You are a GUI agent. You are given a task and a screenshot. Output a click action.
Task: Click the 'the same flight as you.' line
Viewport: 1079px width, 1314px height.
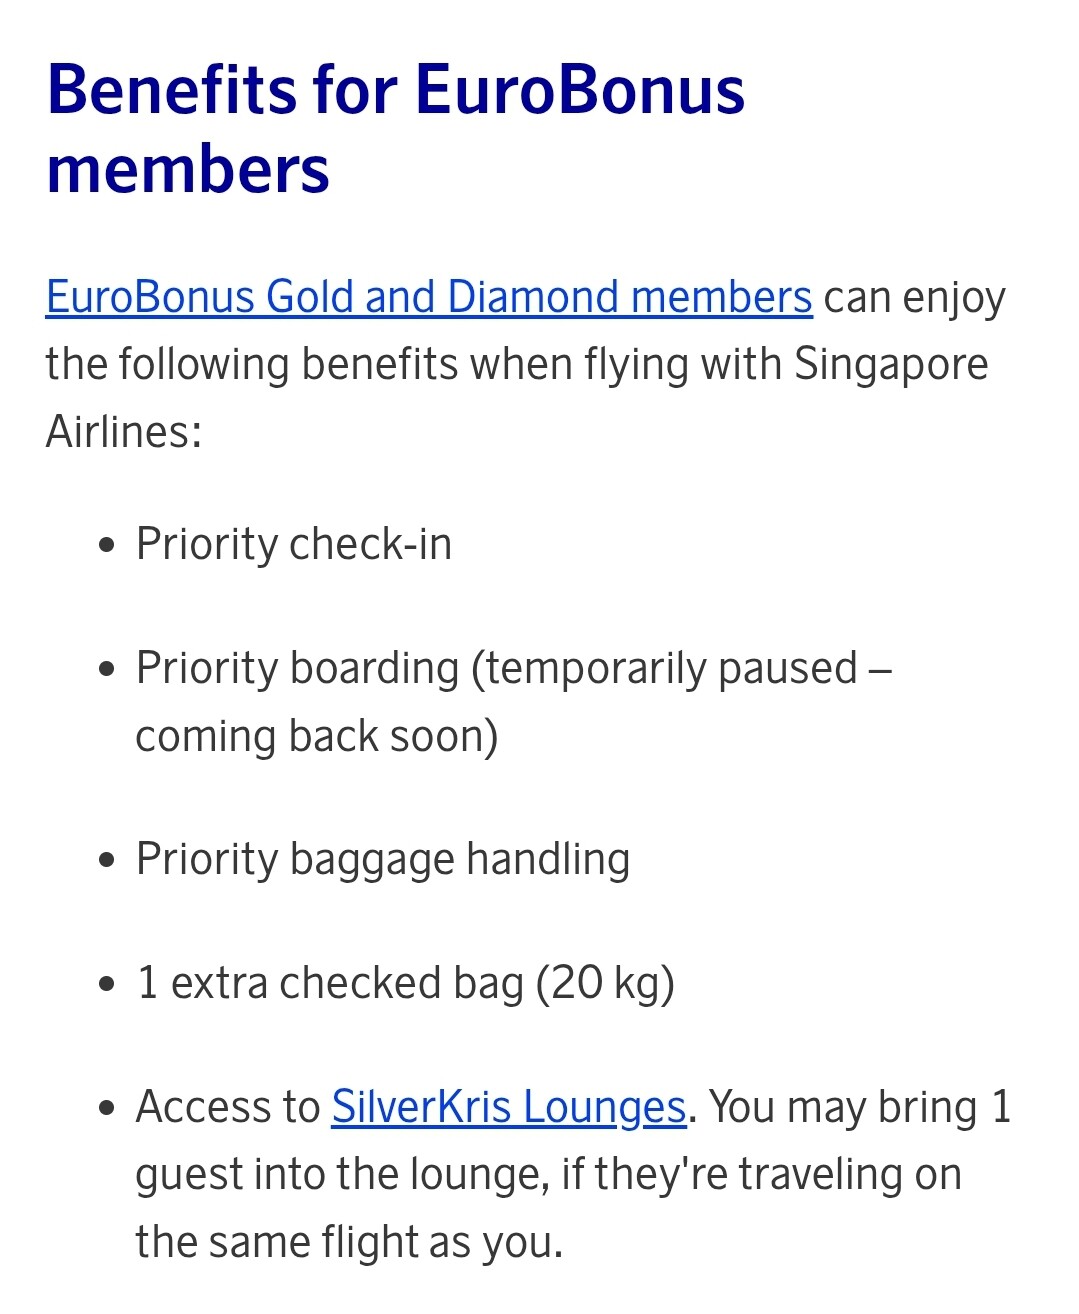349,1242
